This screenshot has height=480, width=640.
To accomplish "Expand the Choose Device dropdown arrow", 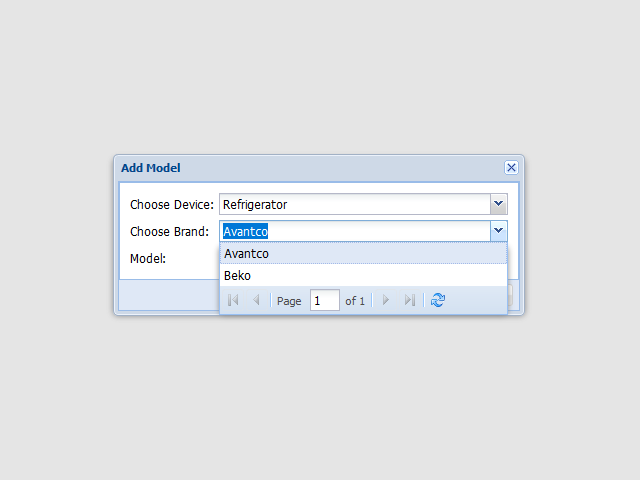I will [x=499, y=204].
